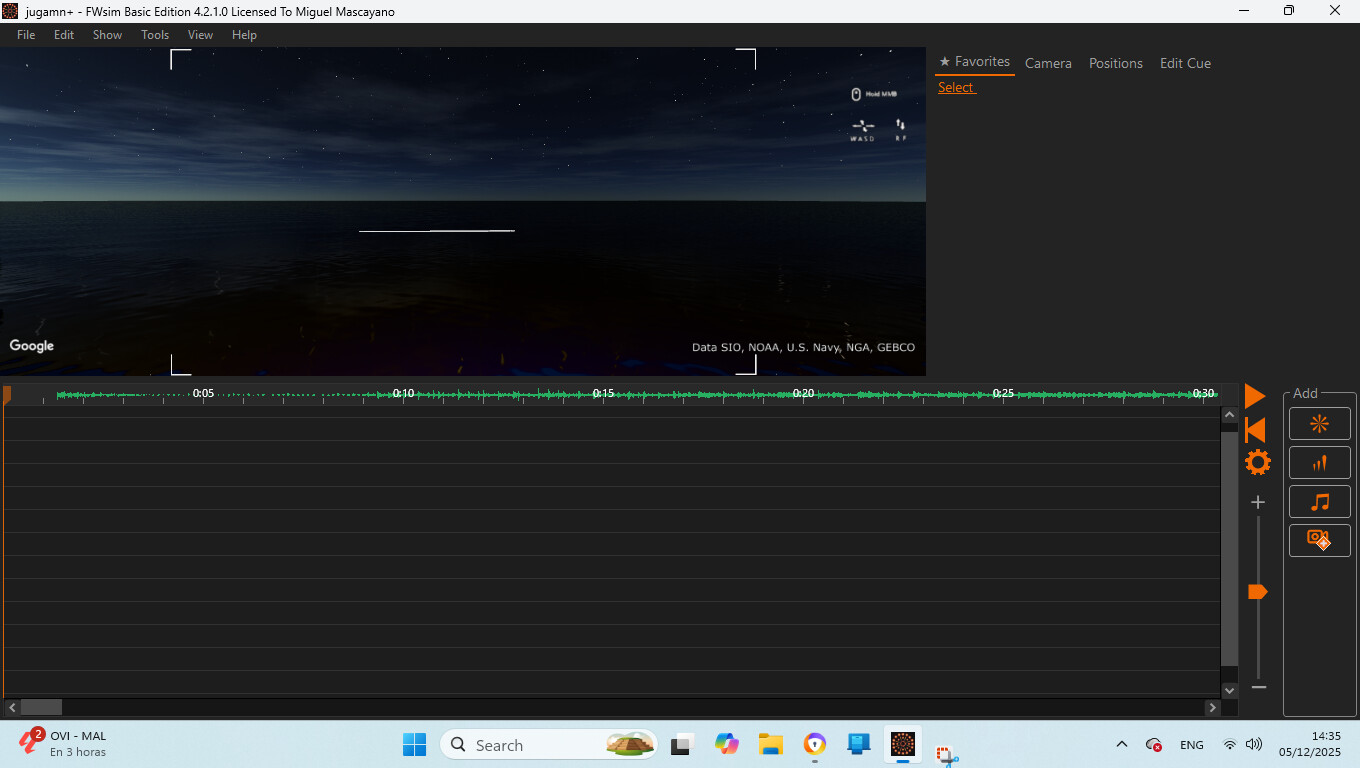Open the File menu

(x=26, y=35)
